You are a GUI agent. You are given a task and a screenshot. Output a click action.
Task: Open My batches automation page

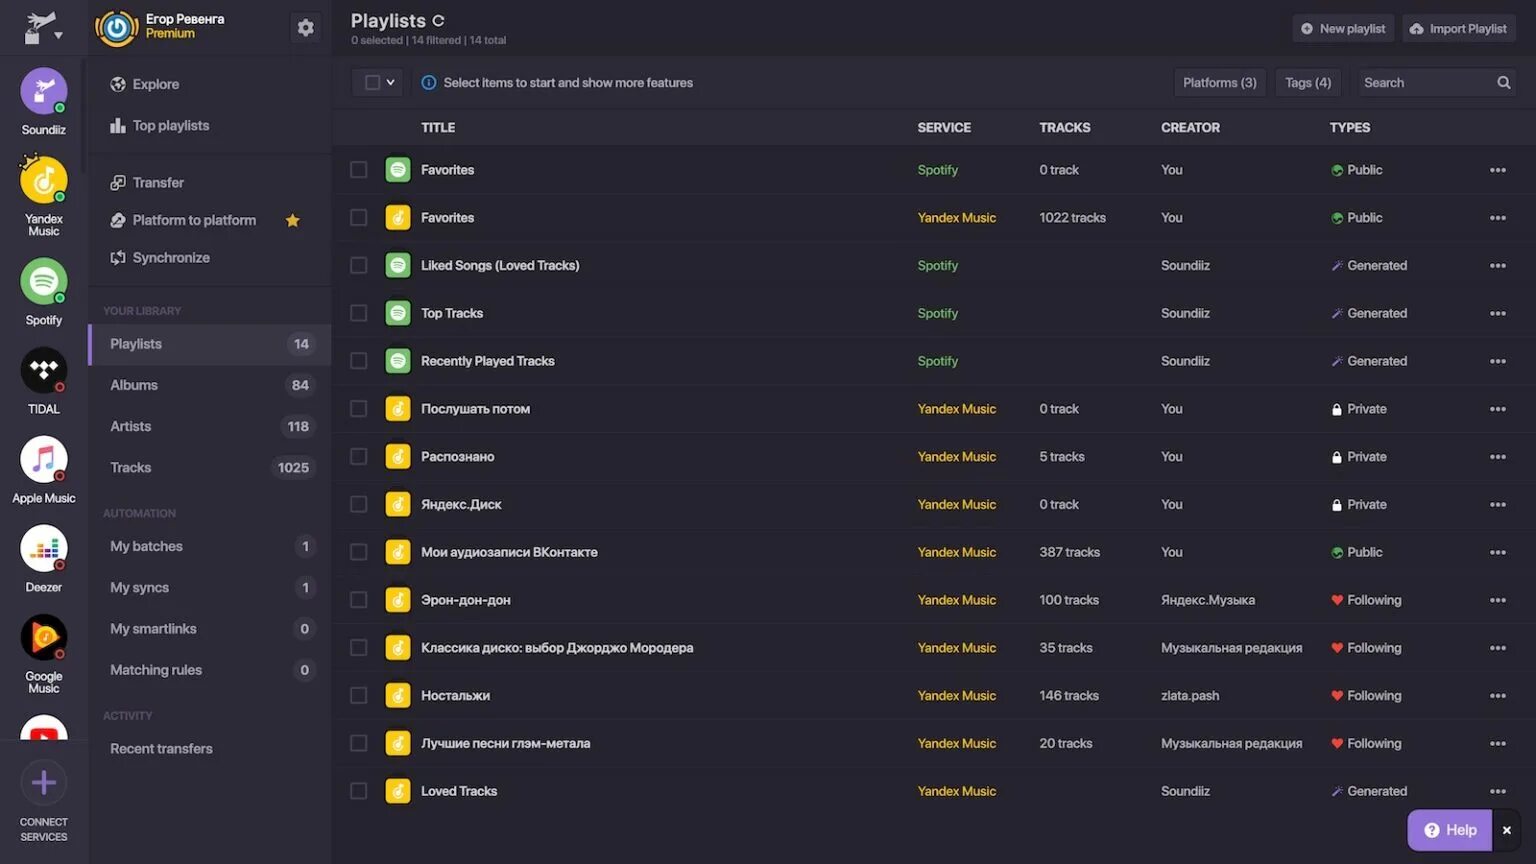tap(210, 546)
